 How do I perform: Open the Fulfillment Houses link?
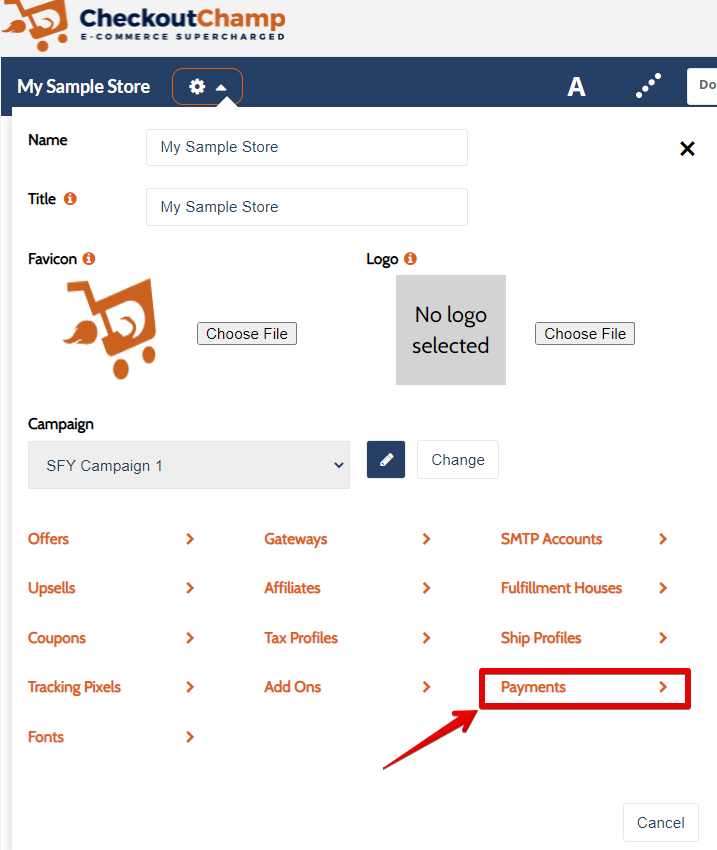(561, 588)
